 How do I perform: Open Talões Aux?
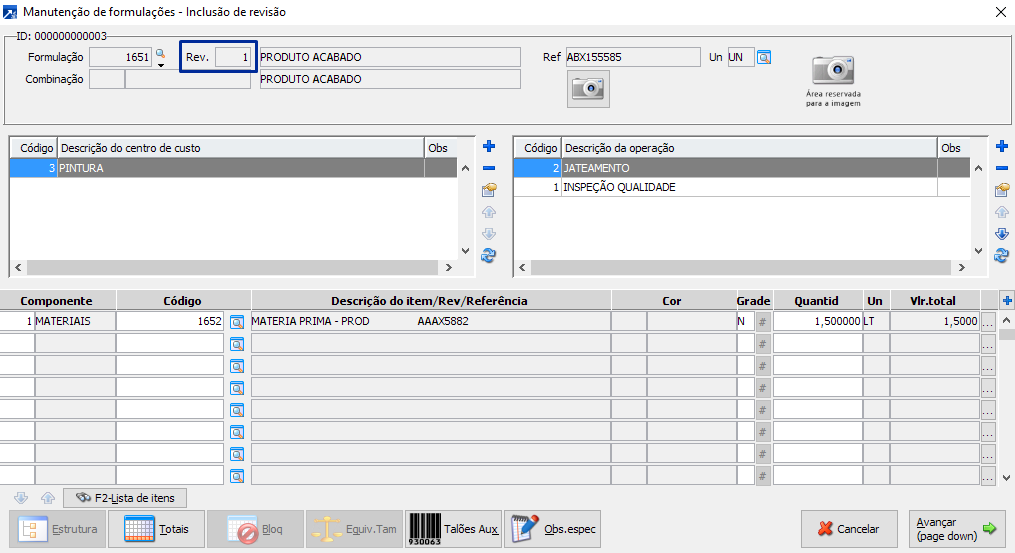tap(454, 529)
